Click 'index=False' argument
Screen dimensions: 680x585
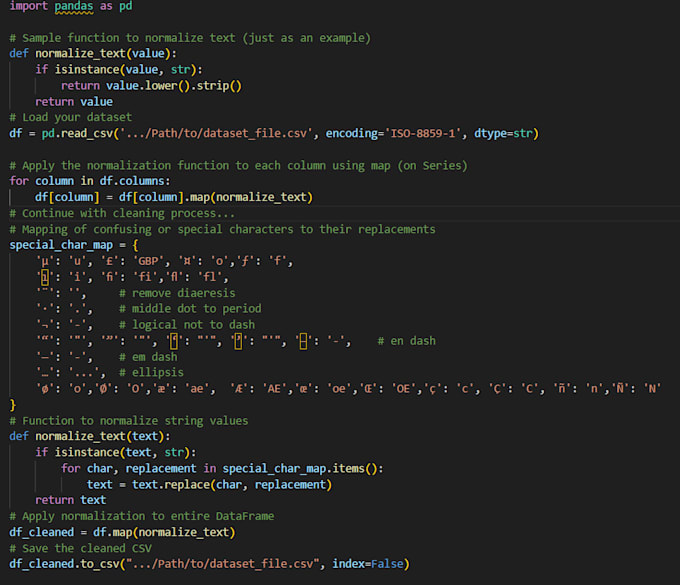point(368,564)
